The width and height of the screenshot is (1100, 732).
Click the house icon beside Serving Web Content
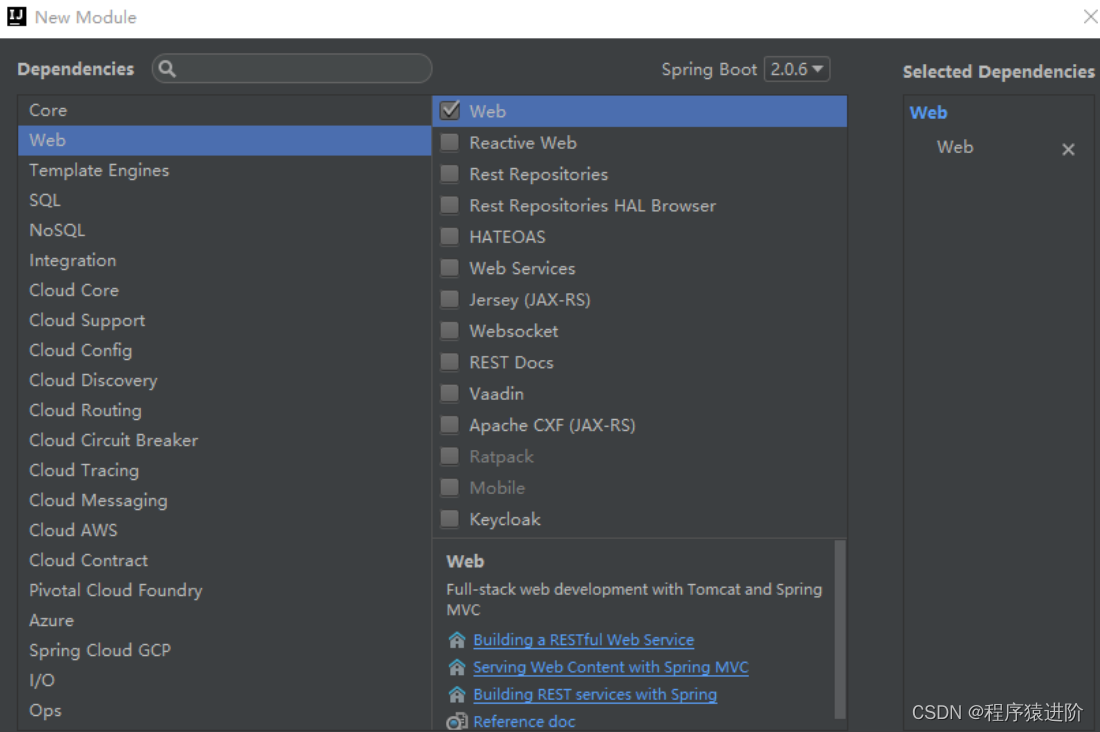[457, 667]
